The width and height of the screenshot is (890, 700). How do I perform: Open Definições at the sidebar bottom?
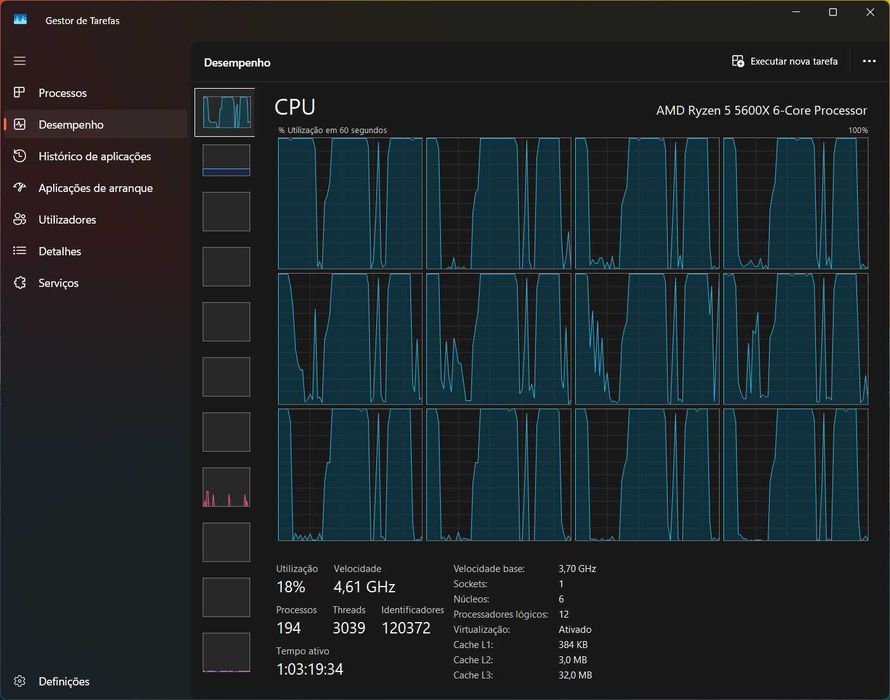tap(95, 681)
